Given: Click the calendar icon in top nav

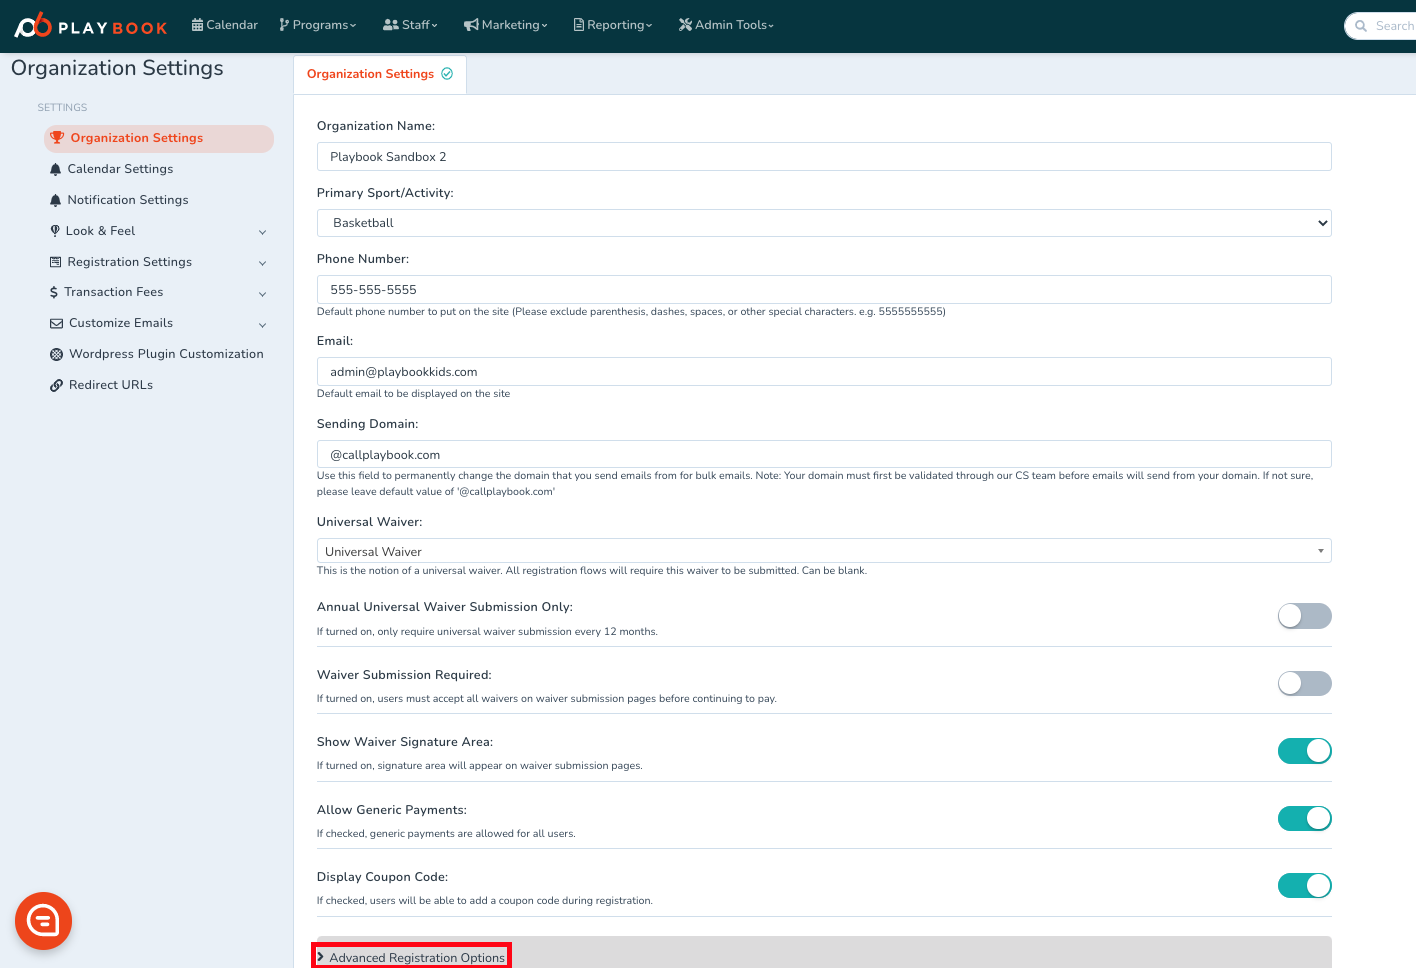Looking at the screenshot, I should pos(197,25).
